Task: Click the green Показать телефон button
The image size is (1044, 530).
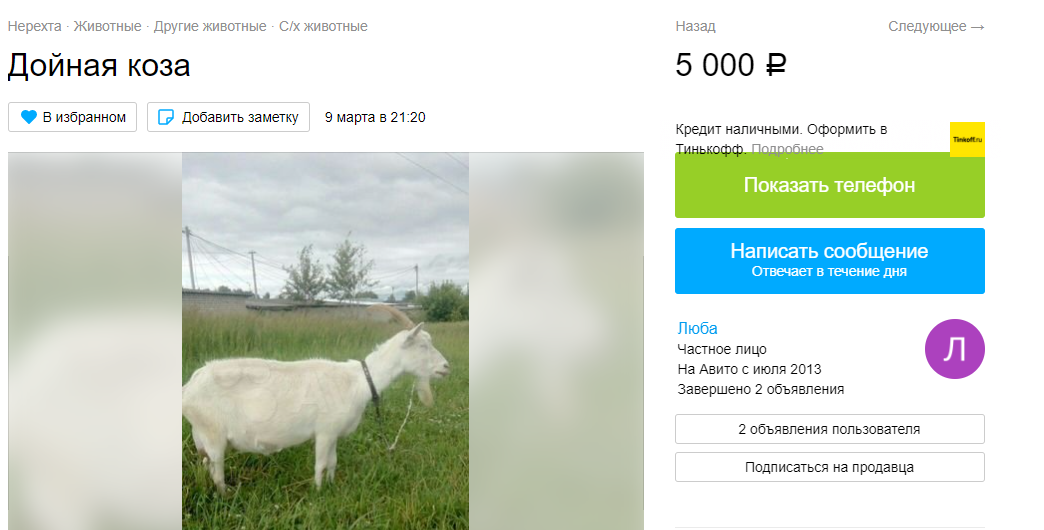Action: pos(830,185)
